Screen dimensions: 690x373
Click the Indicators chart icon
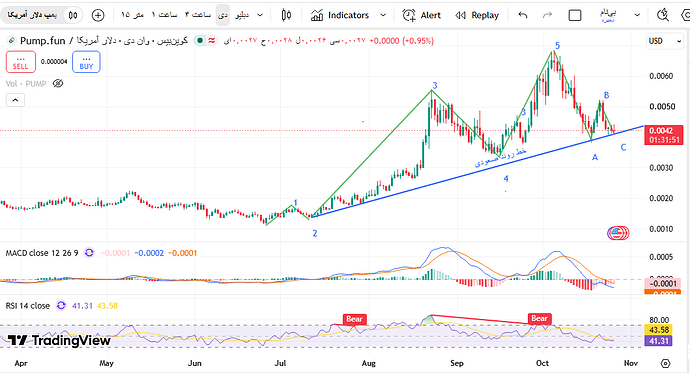(x=317, y=15)
